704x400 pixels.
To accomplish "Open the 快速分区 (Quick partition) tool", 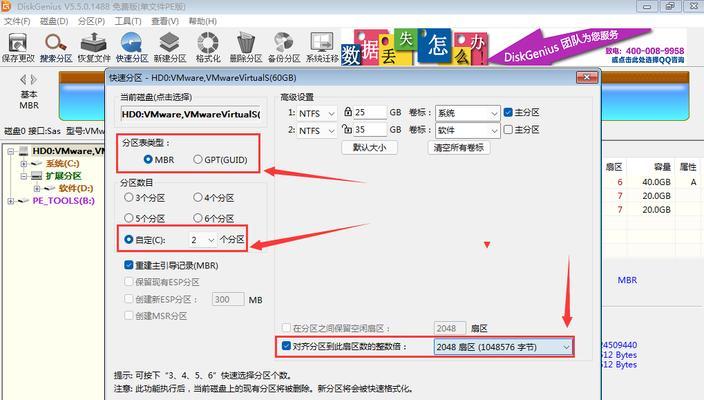I will click(132, 47).
